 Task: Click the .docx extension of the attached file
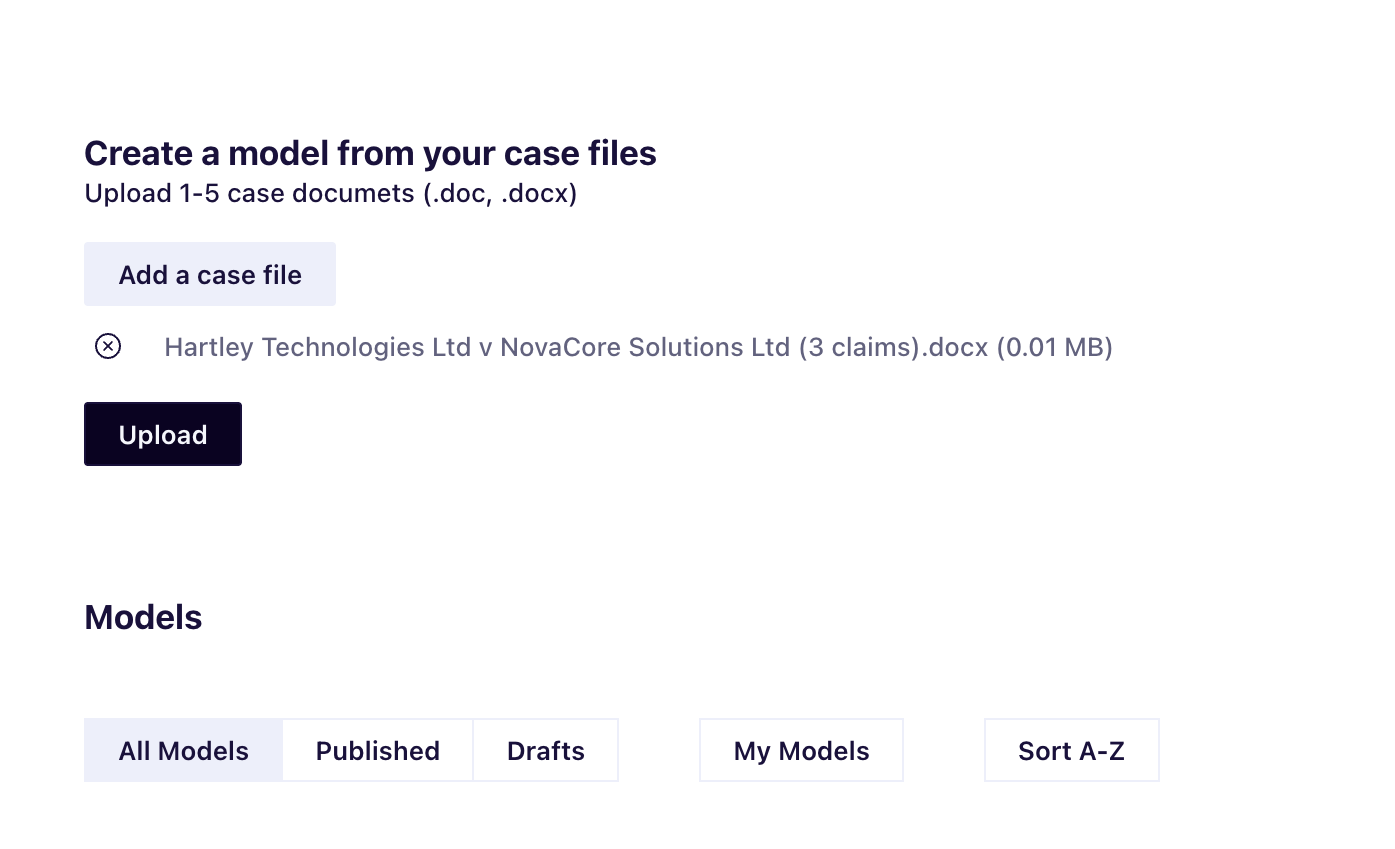(955, 347)
